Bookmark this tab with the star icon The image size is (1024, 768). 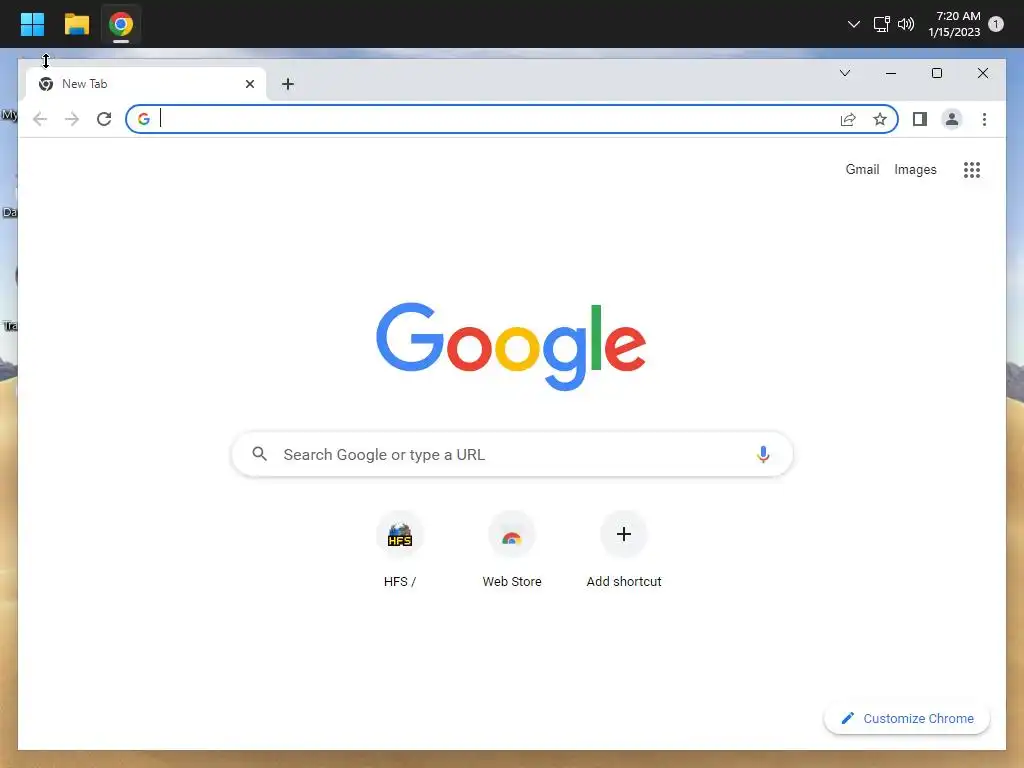pos(880,119)
